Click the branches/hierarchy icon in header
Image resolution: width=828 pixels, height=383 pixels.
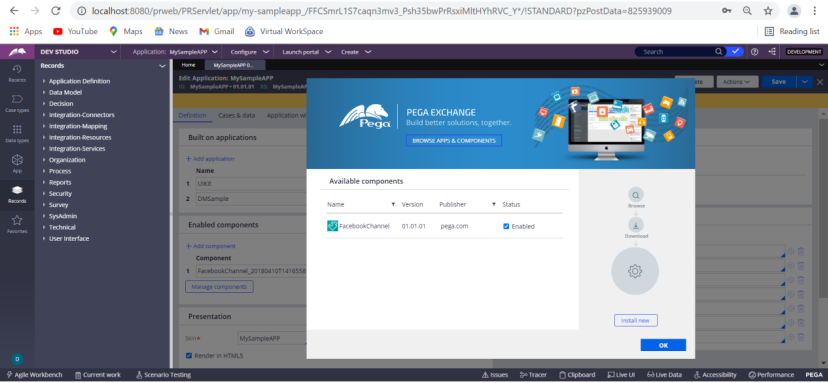click(x=773, y=52)
